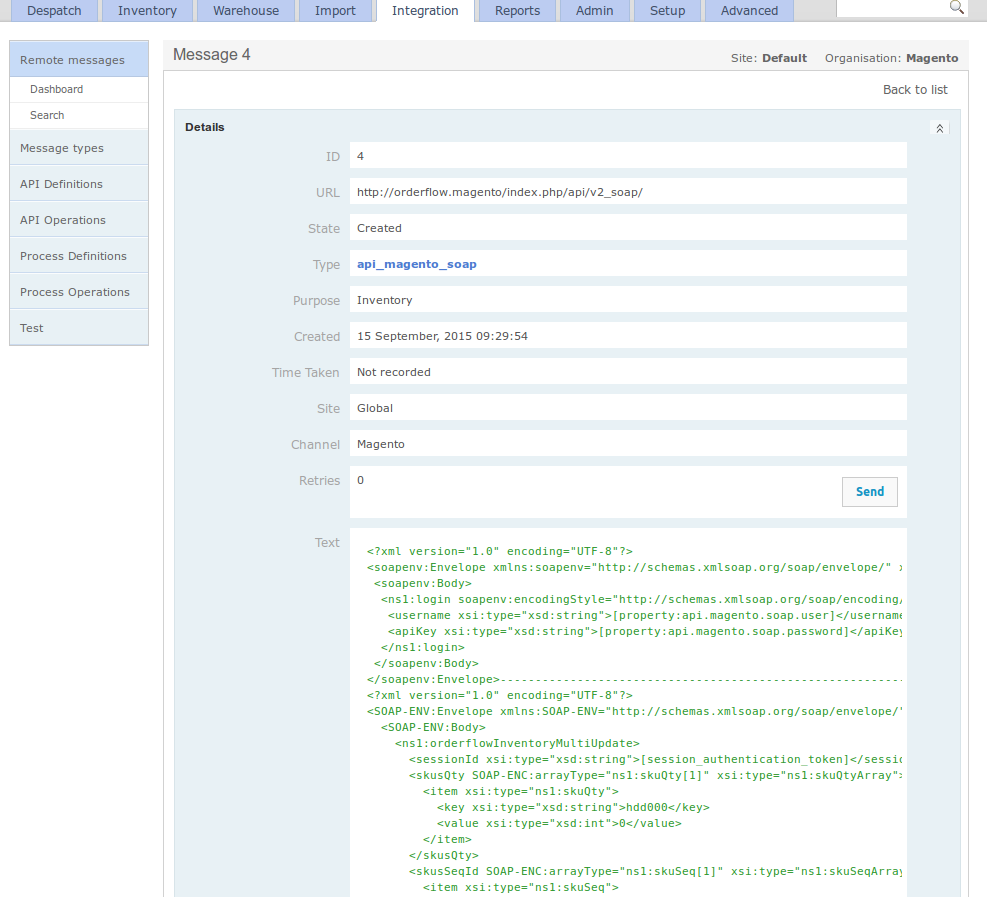Open Search under Remote messages
Screen dimensions: 987x897
pos(47,116)
